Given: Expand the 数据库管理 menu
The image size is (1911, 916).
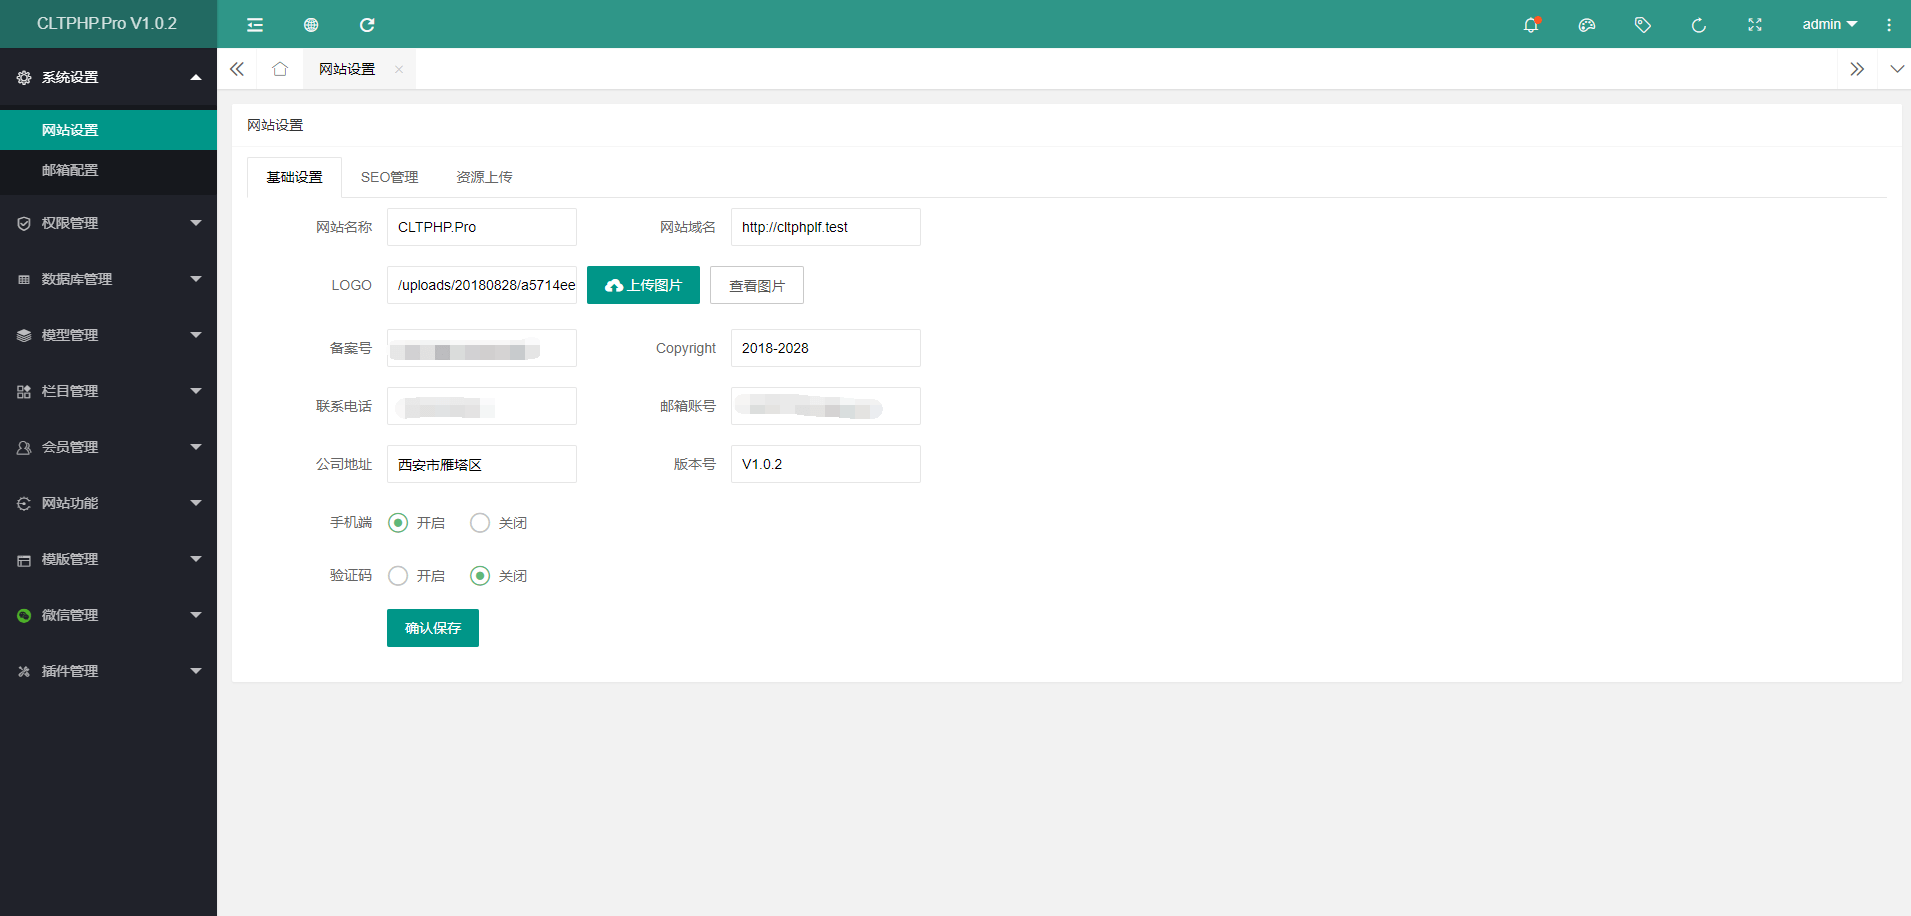Looking at the screenshot, I should pos(108,279).
